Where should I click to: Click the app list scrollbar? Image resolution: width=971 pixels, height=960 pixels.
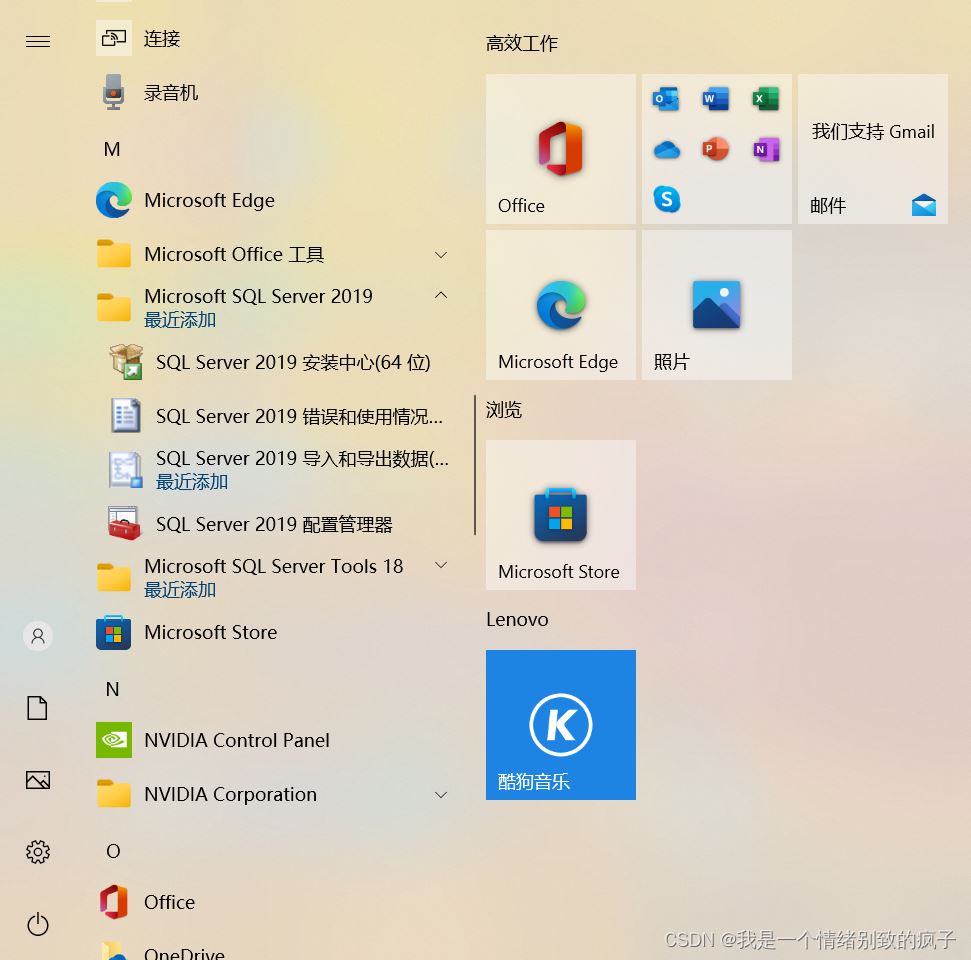click(475, 465)
